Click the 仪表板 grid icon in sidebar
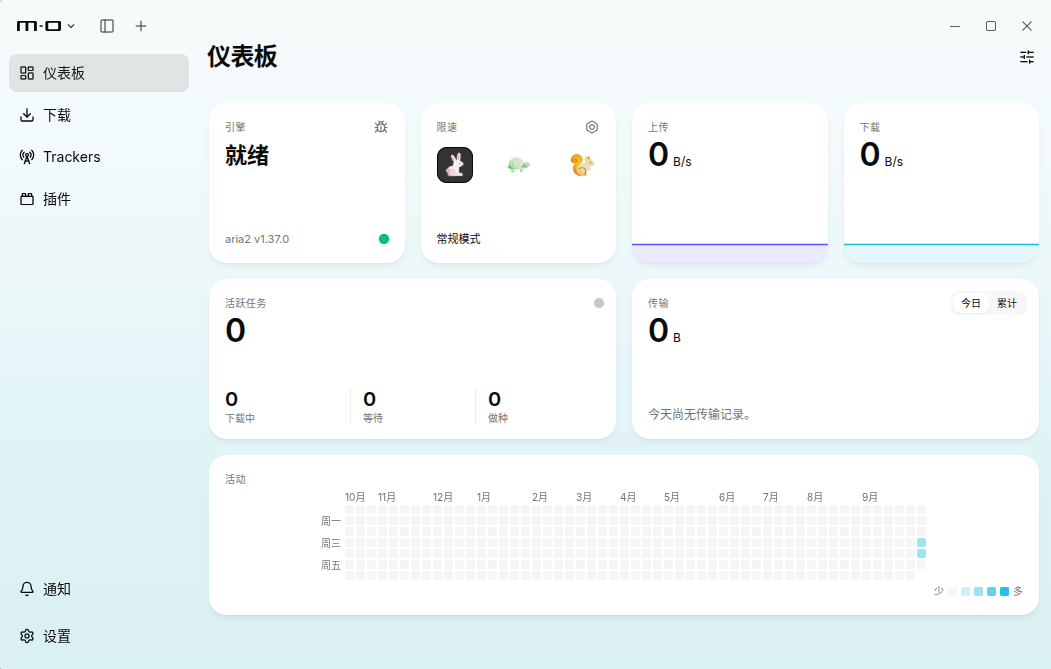 [27, 73]
